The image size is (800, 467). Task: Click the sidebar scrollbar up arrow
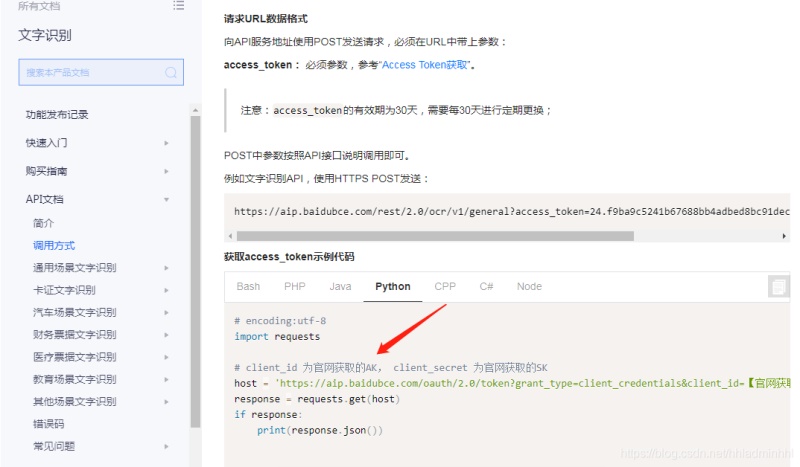(195, 110)
